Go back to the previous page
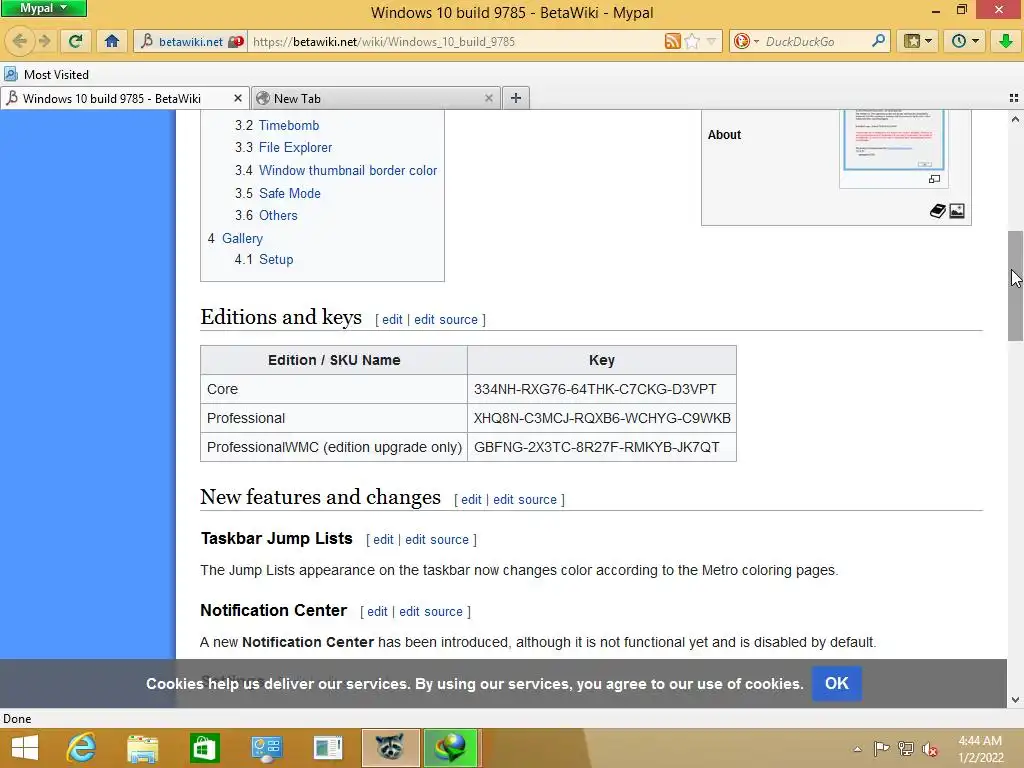 (20, 41)
